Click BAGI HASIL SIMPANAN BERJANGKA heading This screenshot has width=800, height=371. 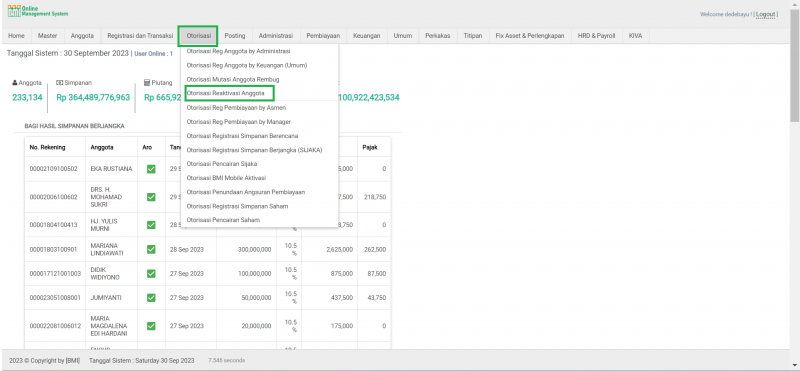click(74, 126)
